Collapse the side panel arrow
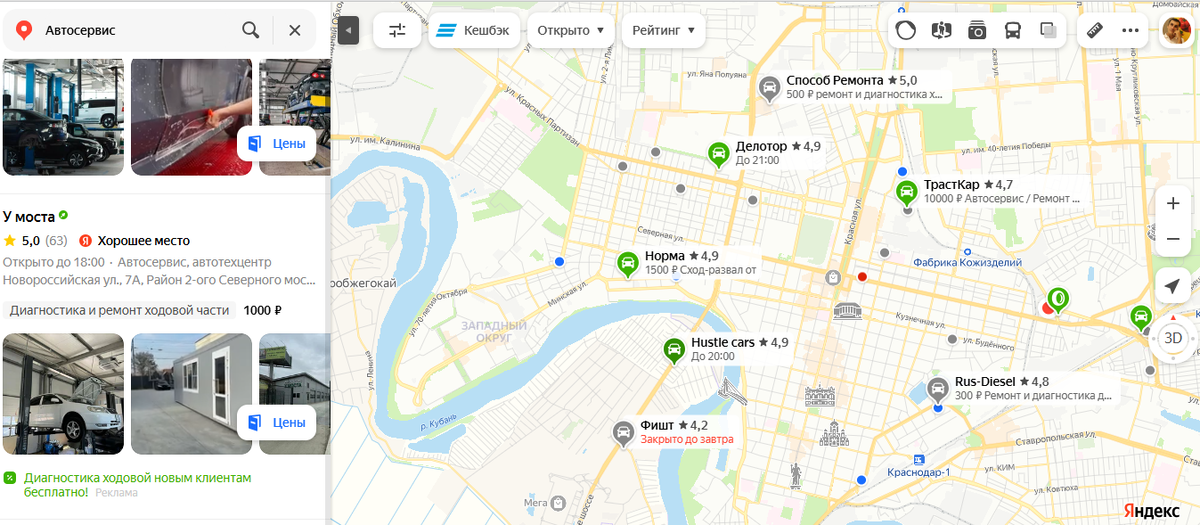Viewport: 1200px width, 525px height. pos(348,30)
